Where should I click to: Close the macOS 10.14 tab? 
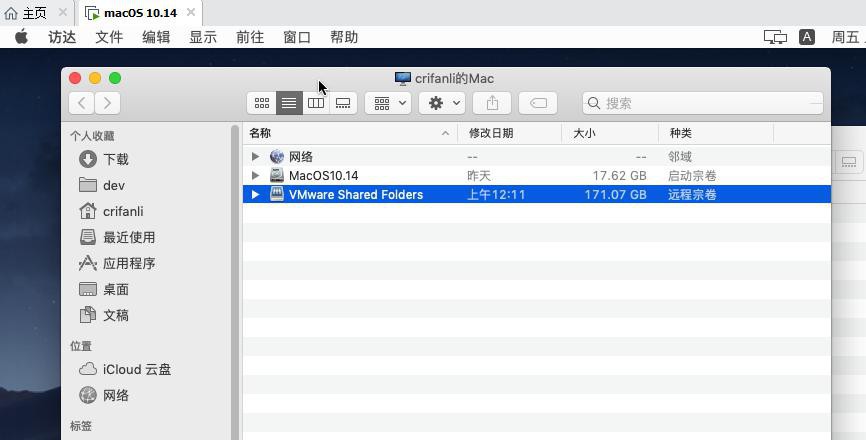(191, 12)
